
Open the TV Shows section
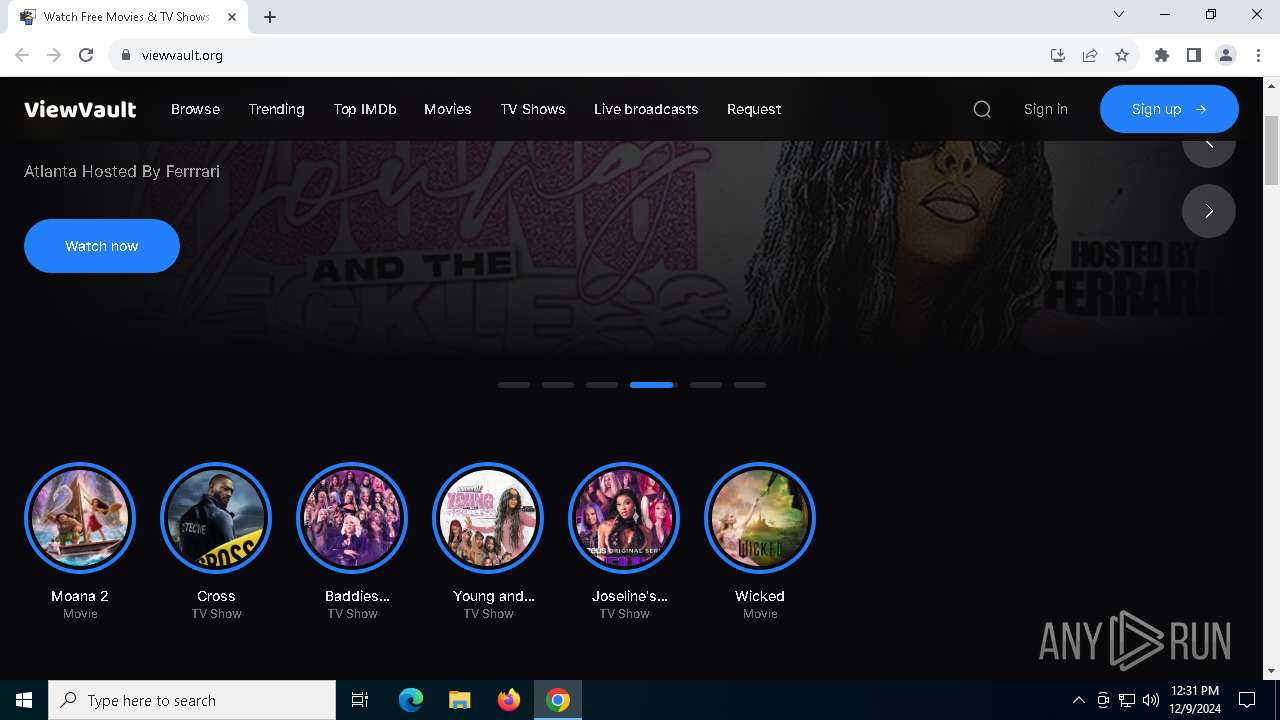tap(533, 109)
